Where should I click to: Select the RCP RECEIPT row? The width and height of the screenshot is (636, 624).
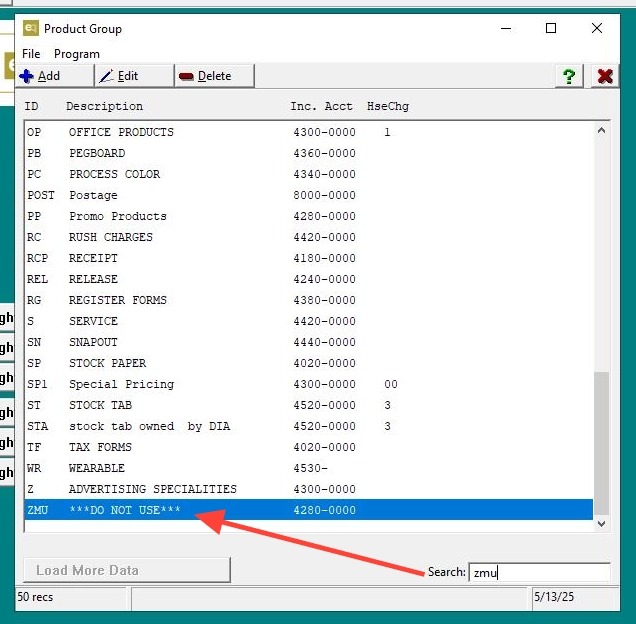point(308,258)
